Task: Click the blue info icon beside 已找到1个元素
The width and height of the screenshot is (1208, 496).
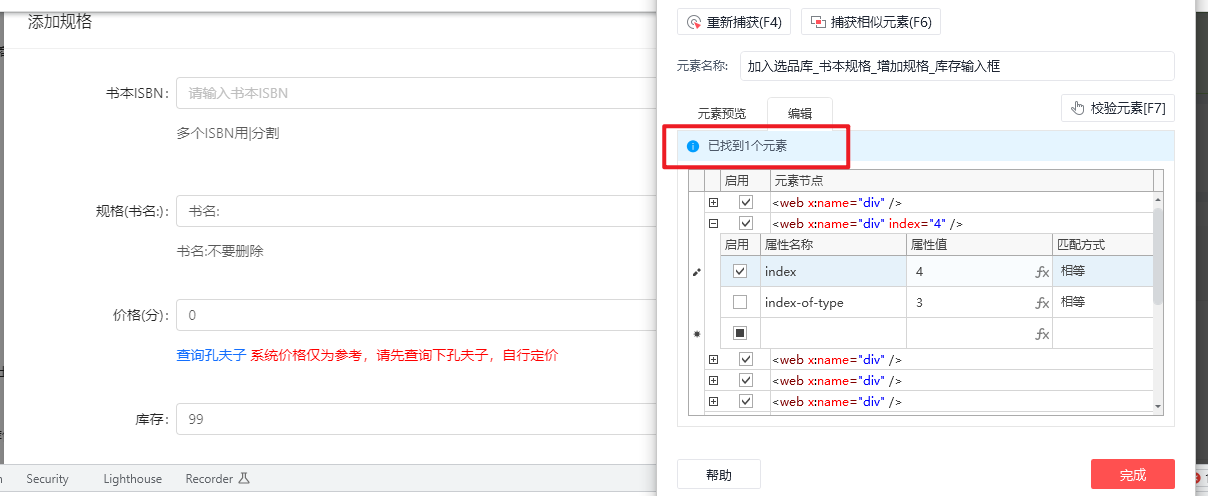Action: tap(693, 146)
